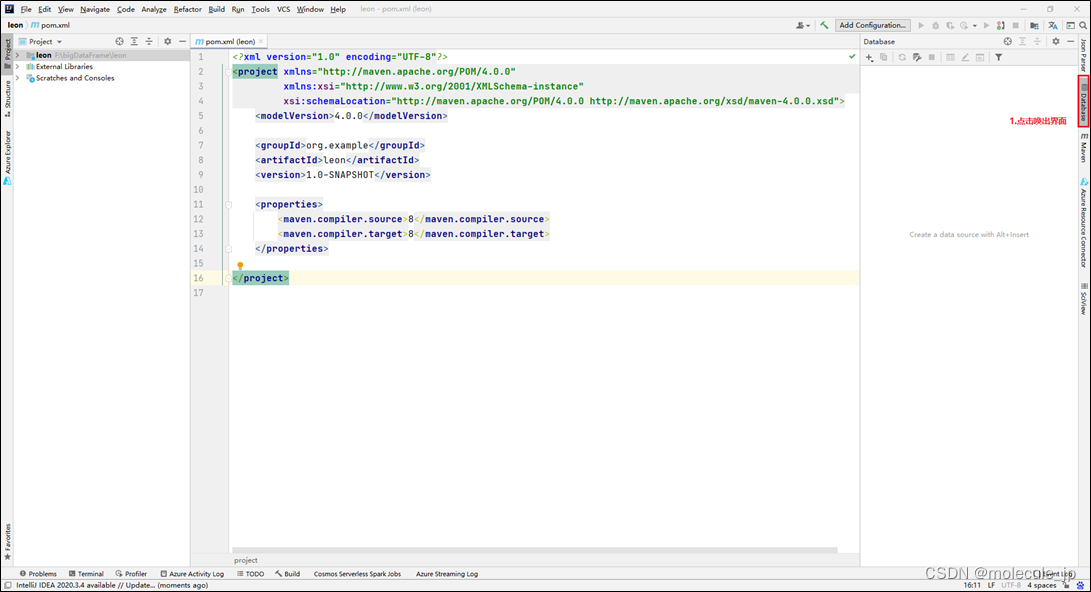Click the jump to query console icon
Image resolution: width=1091 pixels, height=592 pixels.
(980, 57)
